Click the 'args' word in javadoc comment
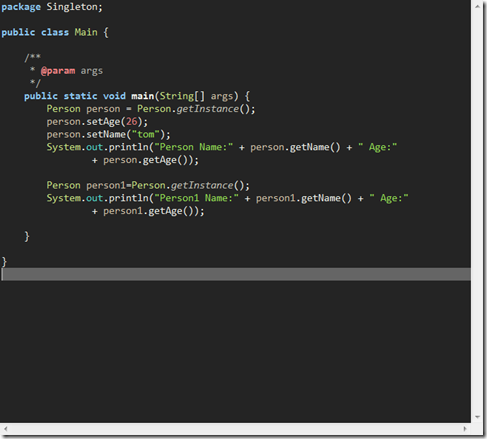Image resolution: width=487 pixels, height=439 pixels. click(92, 71)
